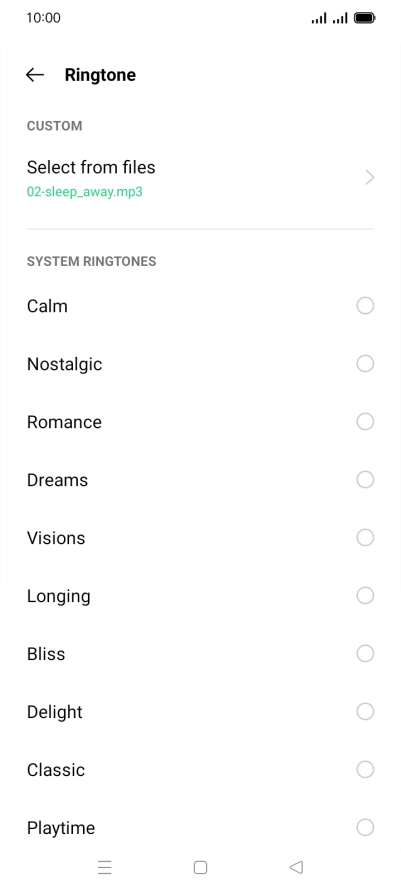Select the Nostalgic ringtone radio button
The image size is (401, 892).
365,364
